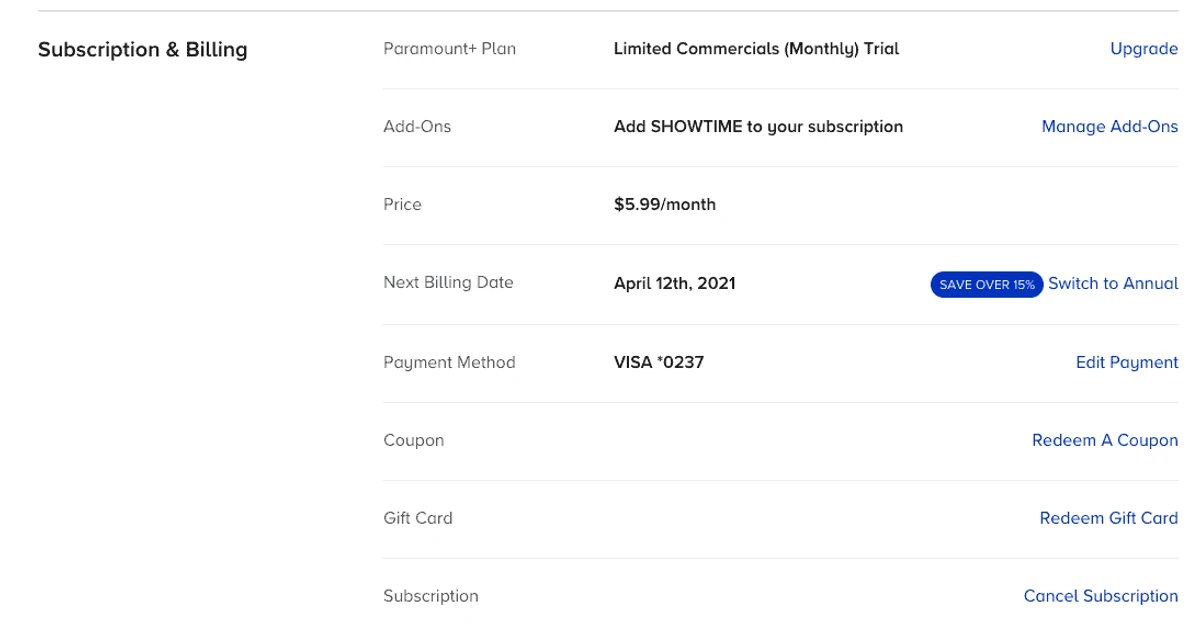Open Redeem A Coupon
Viewport: 1200px width, 630px height.
(x=1104, y=439)
